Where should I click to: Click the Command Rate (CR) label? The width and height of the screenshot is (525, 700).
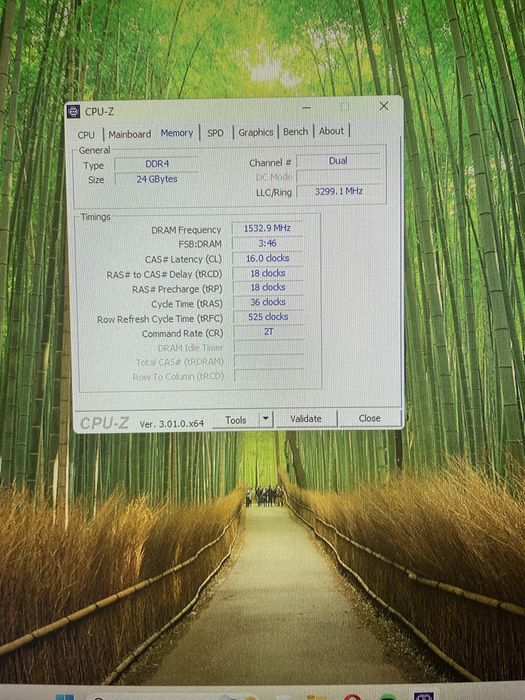click(182, 334)
